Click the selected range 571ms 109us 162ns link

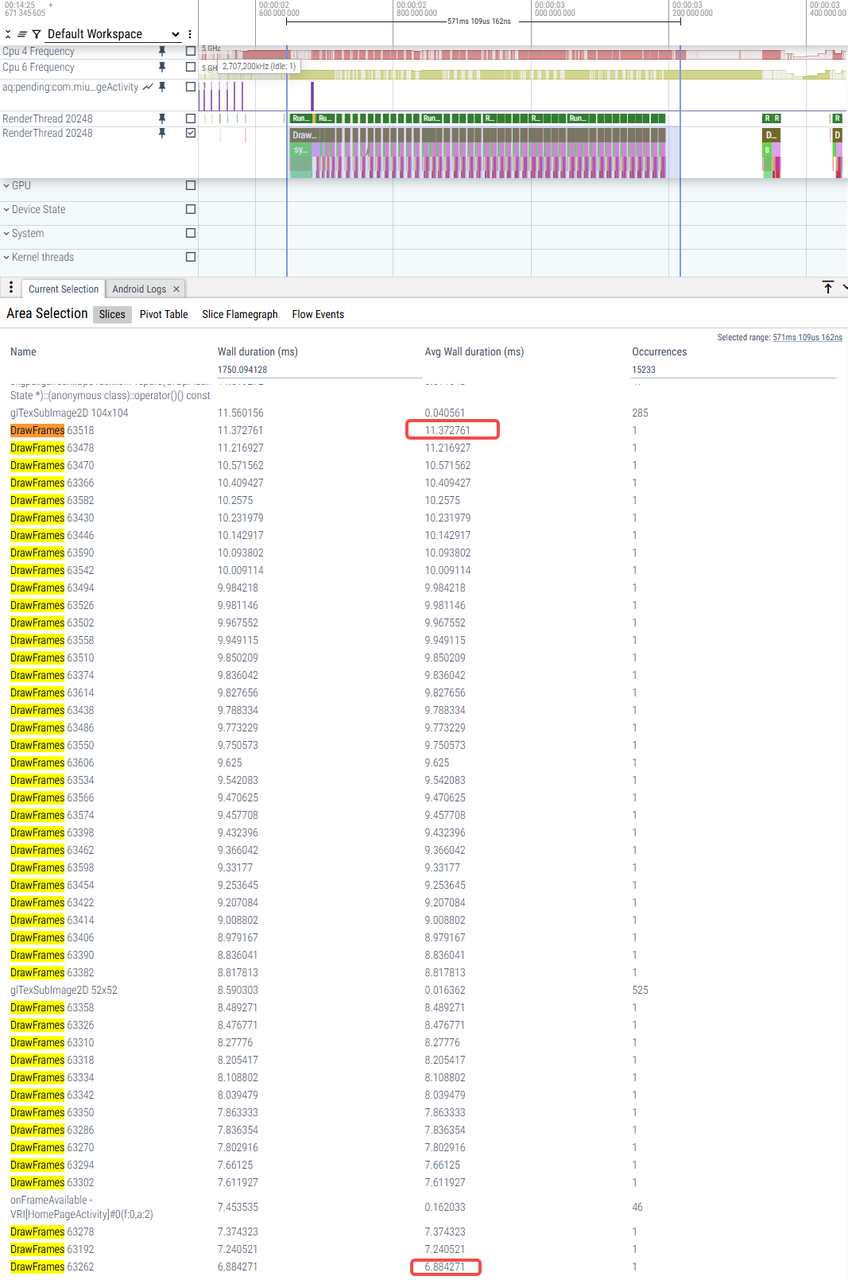coord(808,338)
